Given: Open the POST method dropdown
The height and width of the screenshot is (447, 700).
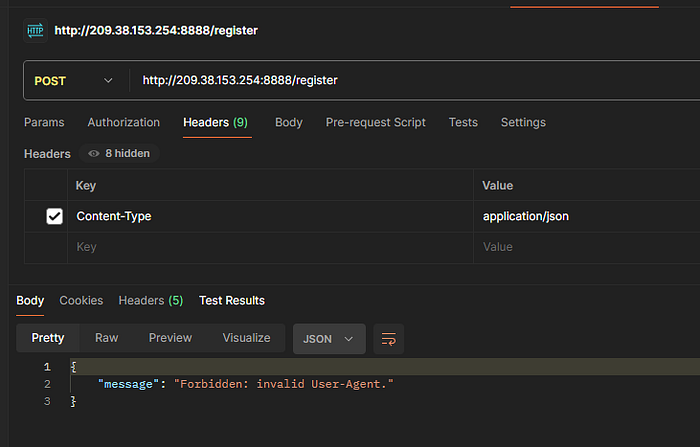Looking at the screenshot, I should coord(74,81).
